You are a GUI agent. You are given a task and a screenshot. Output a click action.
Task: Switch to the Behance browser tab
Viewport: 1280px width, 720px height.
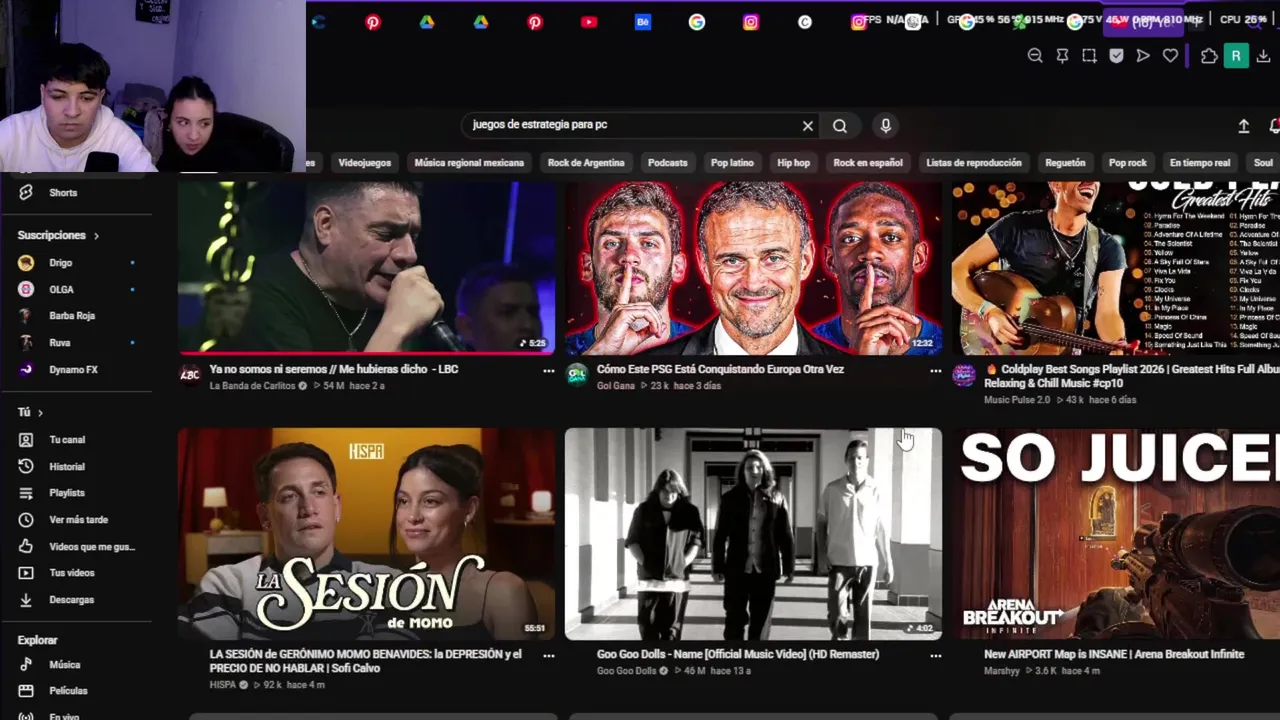643,22
